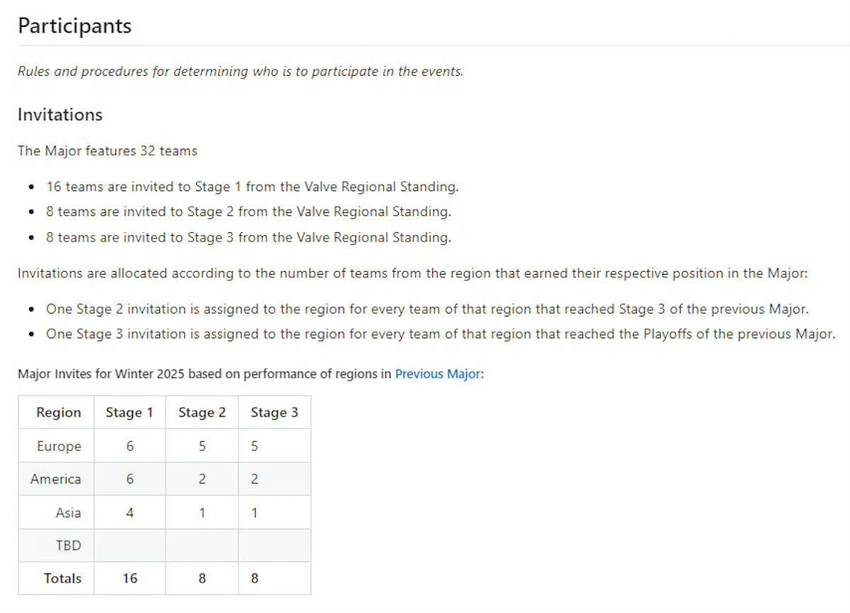Select the Stage 2 column header
850x613 pixels.
point(202,412)
